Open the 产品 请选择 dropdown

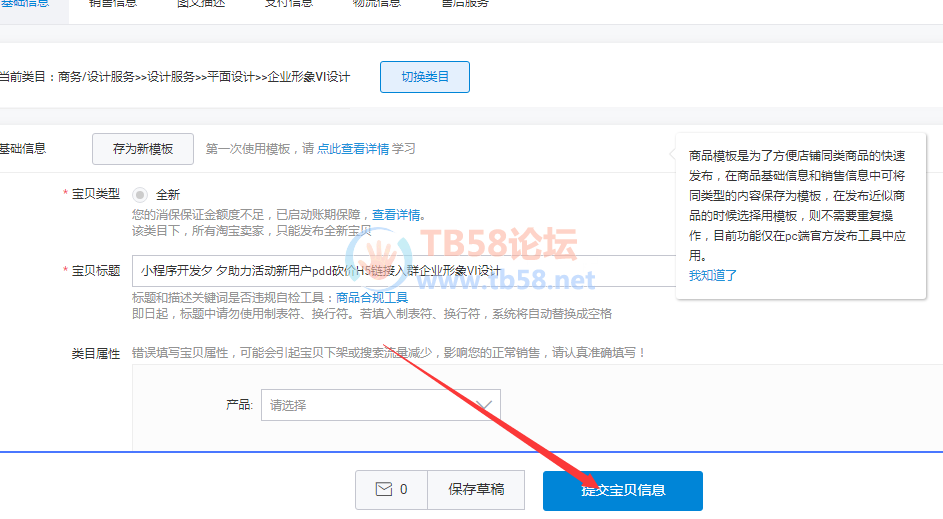pyautogui.click(x=381, y=405)
